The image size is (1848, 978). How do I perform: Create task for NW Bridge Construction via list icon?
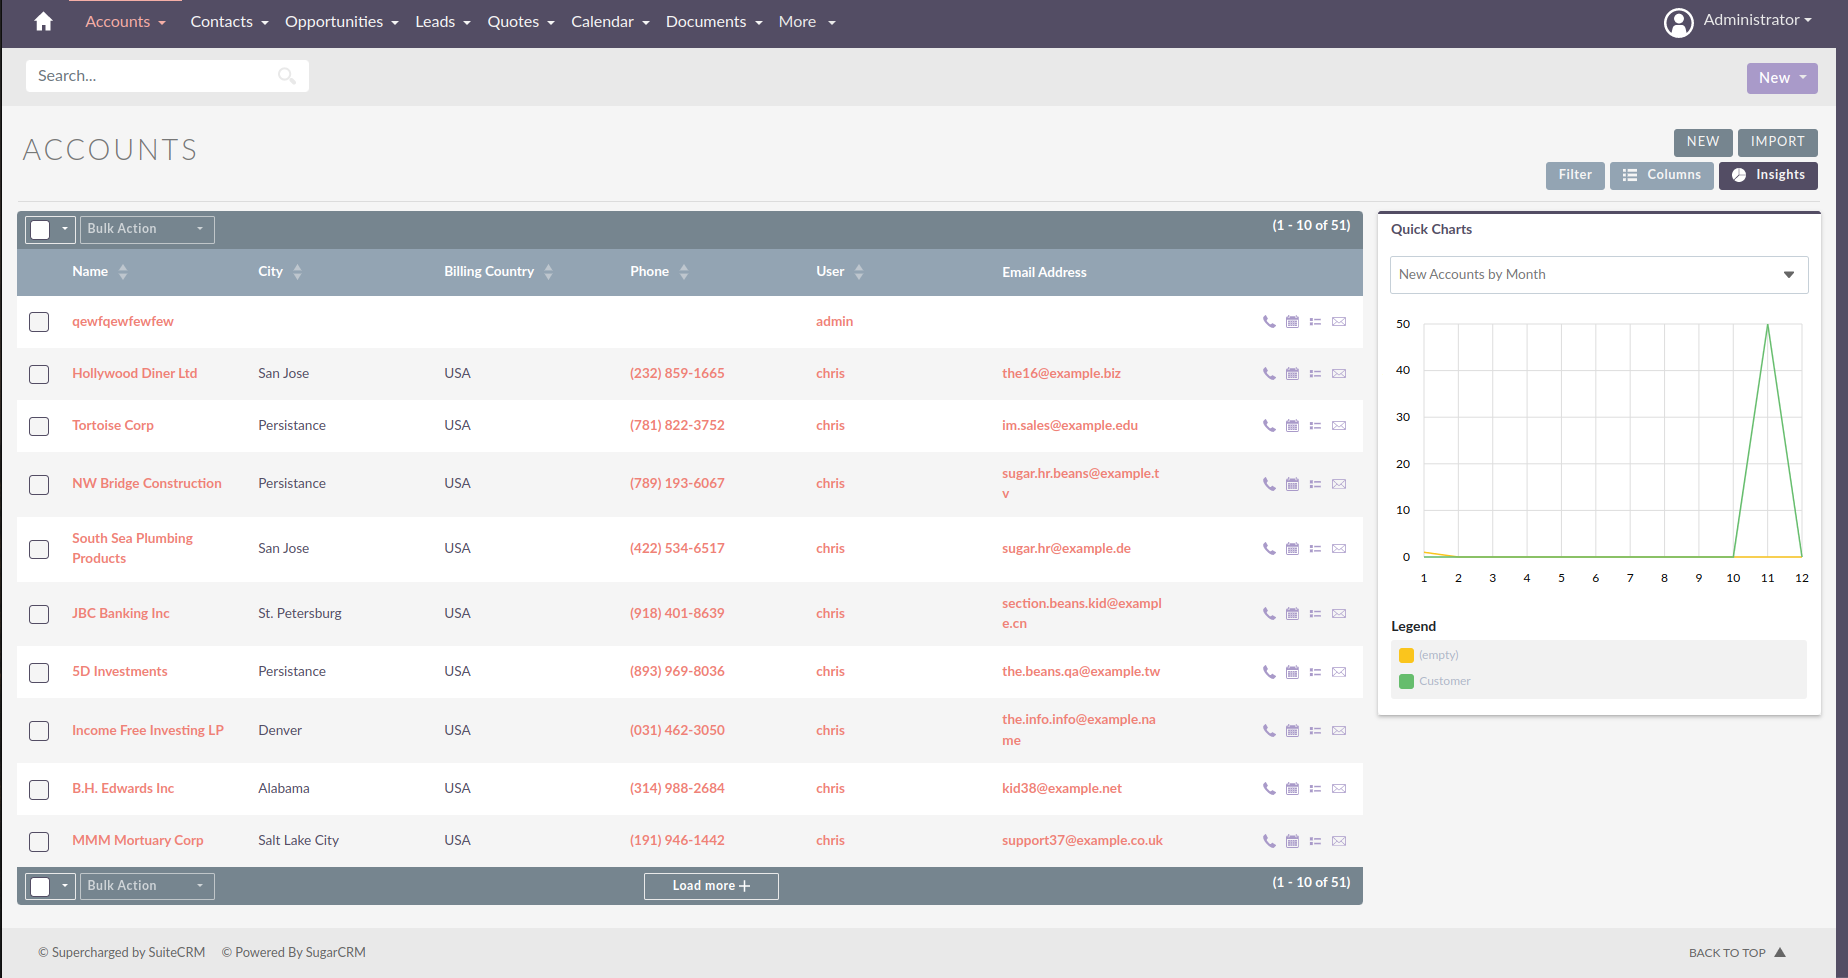[x=1315, y=484]
